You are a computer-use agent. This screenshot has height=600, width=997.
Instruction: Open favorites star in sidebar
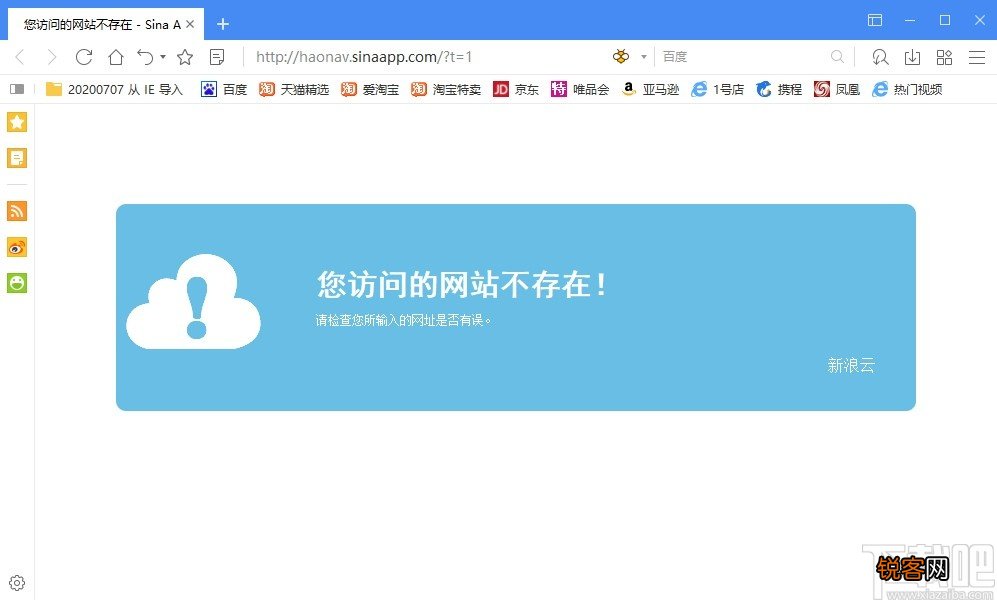point(17,122)
